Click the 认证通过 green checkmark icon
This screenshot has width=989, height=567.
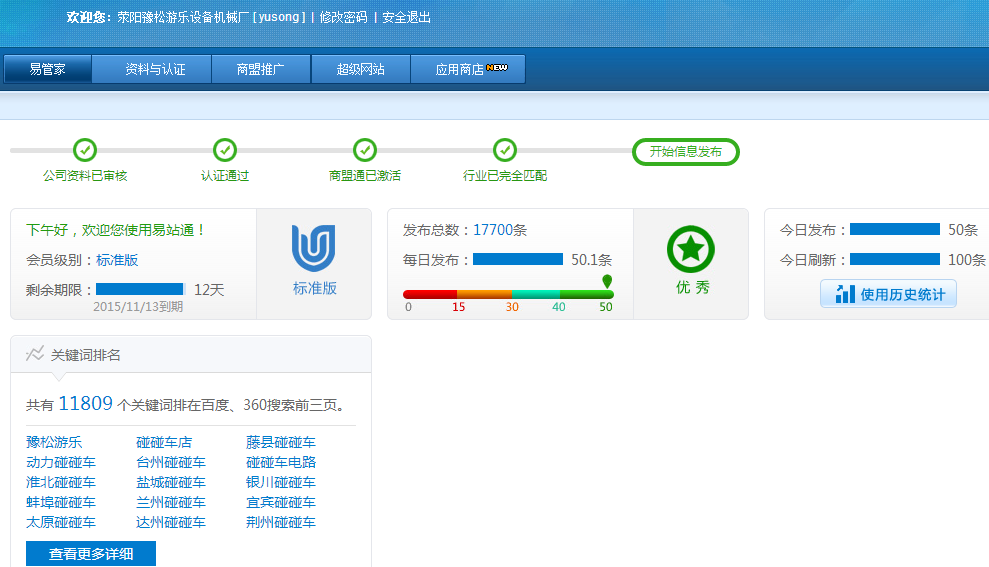coord(225,150)
